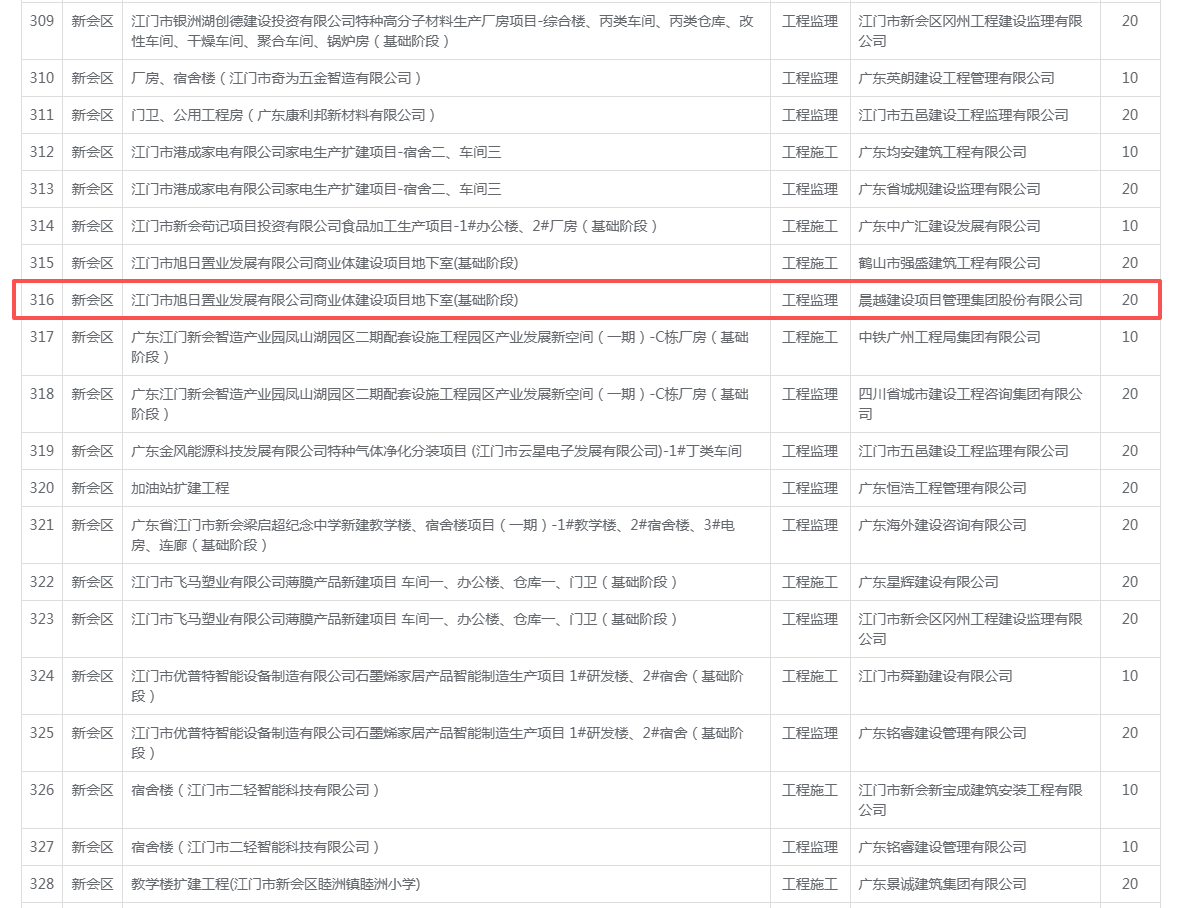Click the 广东恒浩工程管理有限公司 cell

coord(942,488)
